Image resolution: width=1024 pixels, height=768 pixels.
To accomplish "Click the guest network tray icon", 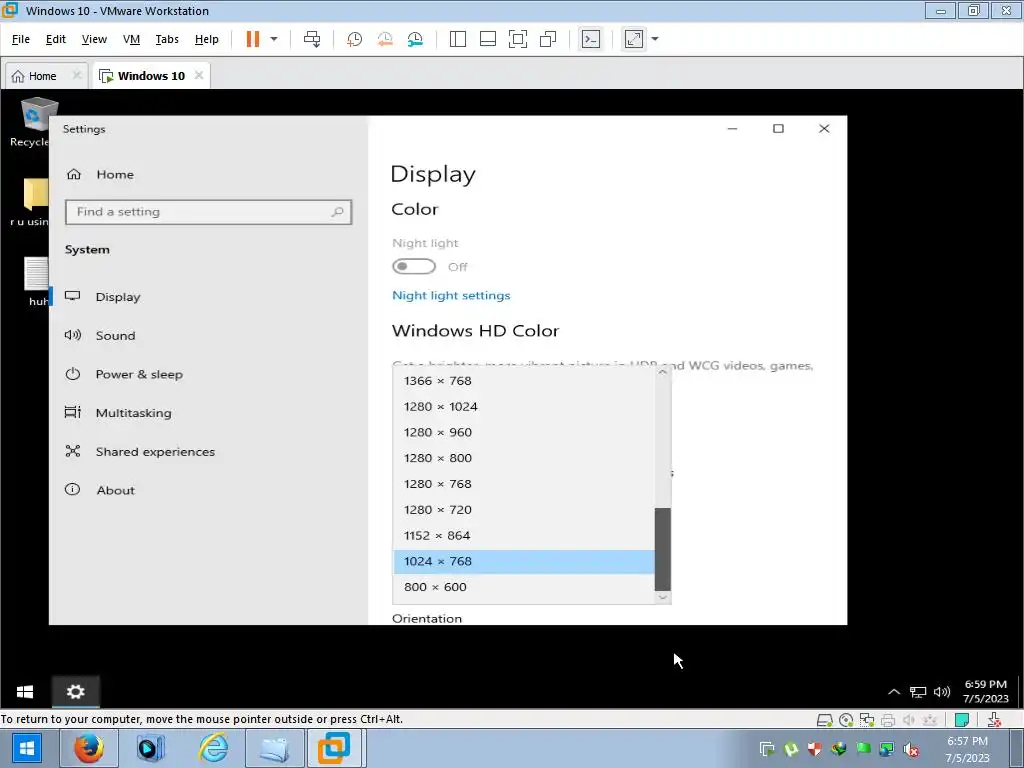I will [918, 692].
